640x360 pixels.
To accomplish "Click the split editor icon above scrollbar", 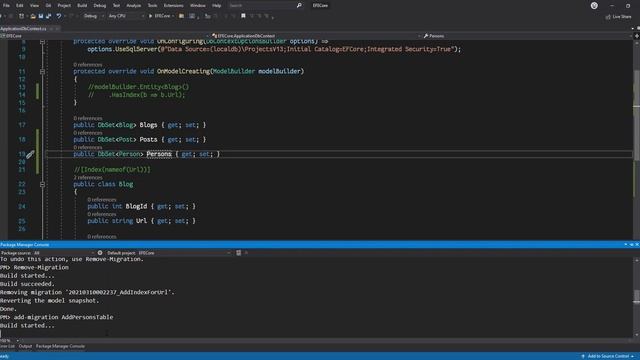I will pyautogui.click(x=636, y=36).
